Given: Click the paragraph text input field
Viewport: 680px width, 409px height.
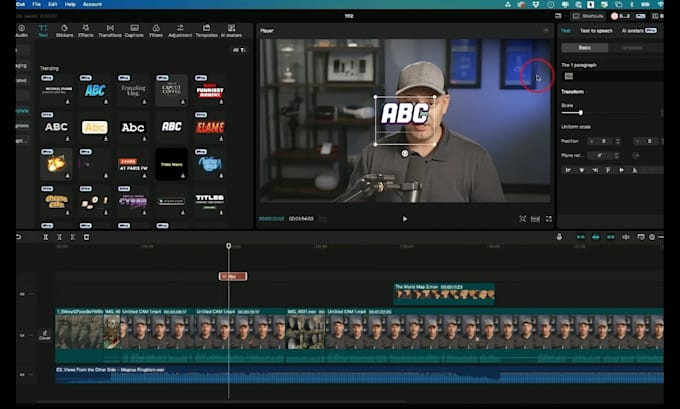Looking at the screenshot, I should point(612,76).
